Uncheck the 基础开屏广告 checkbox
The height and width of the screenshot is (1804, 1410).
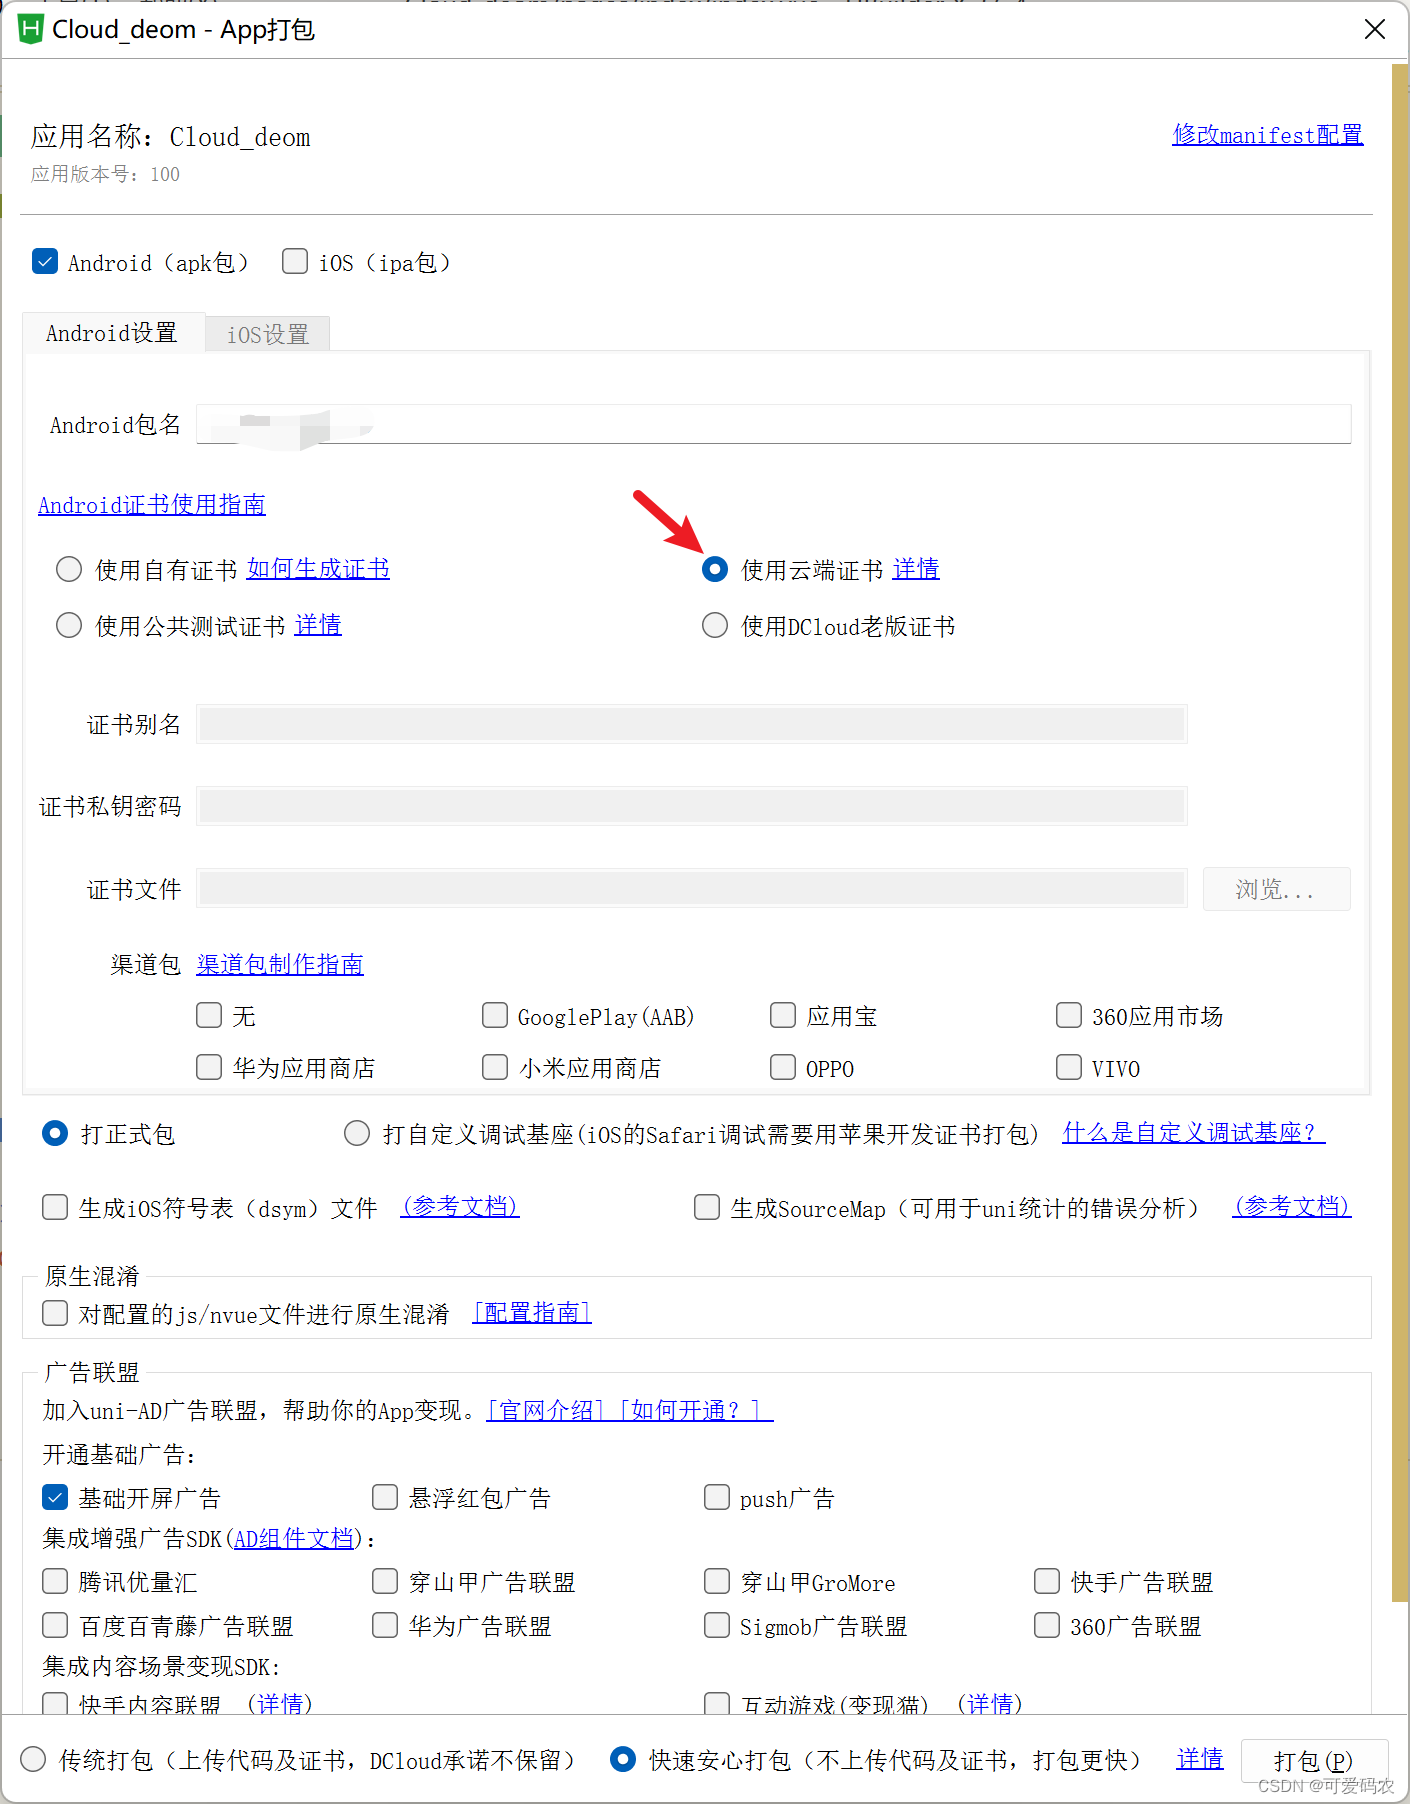(55, 1497)
